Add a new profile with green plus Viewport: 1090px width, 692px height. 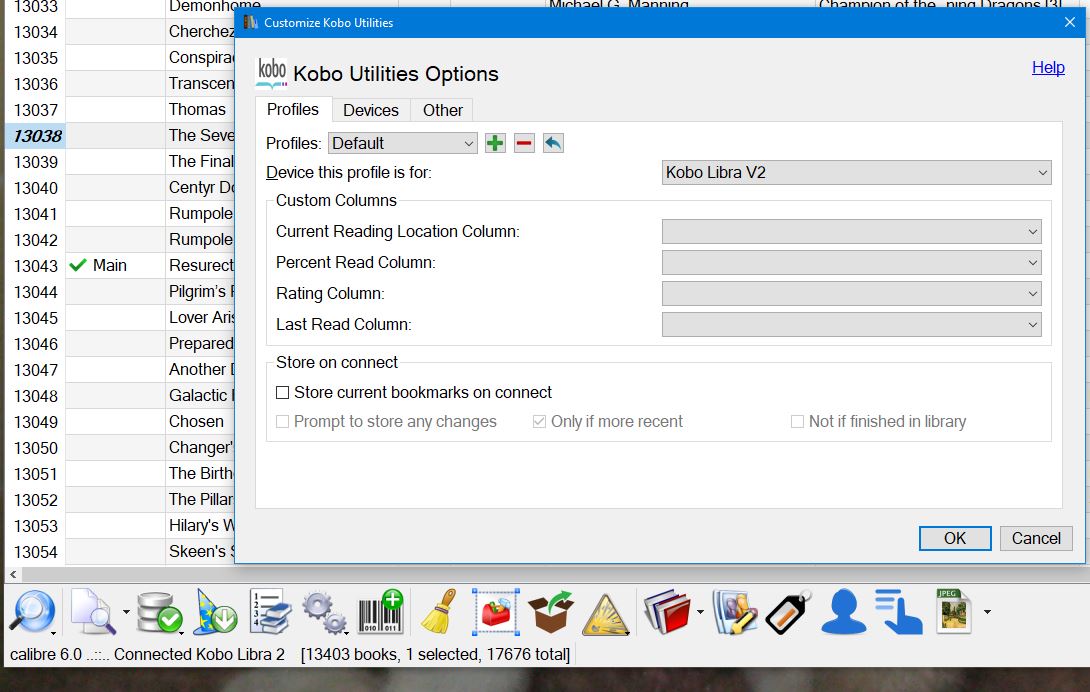495,143
